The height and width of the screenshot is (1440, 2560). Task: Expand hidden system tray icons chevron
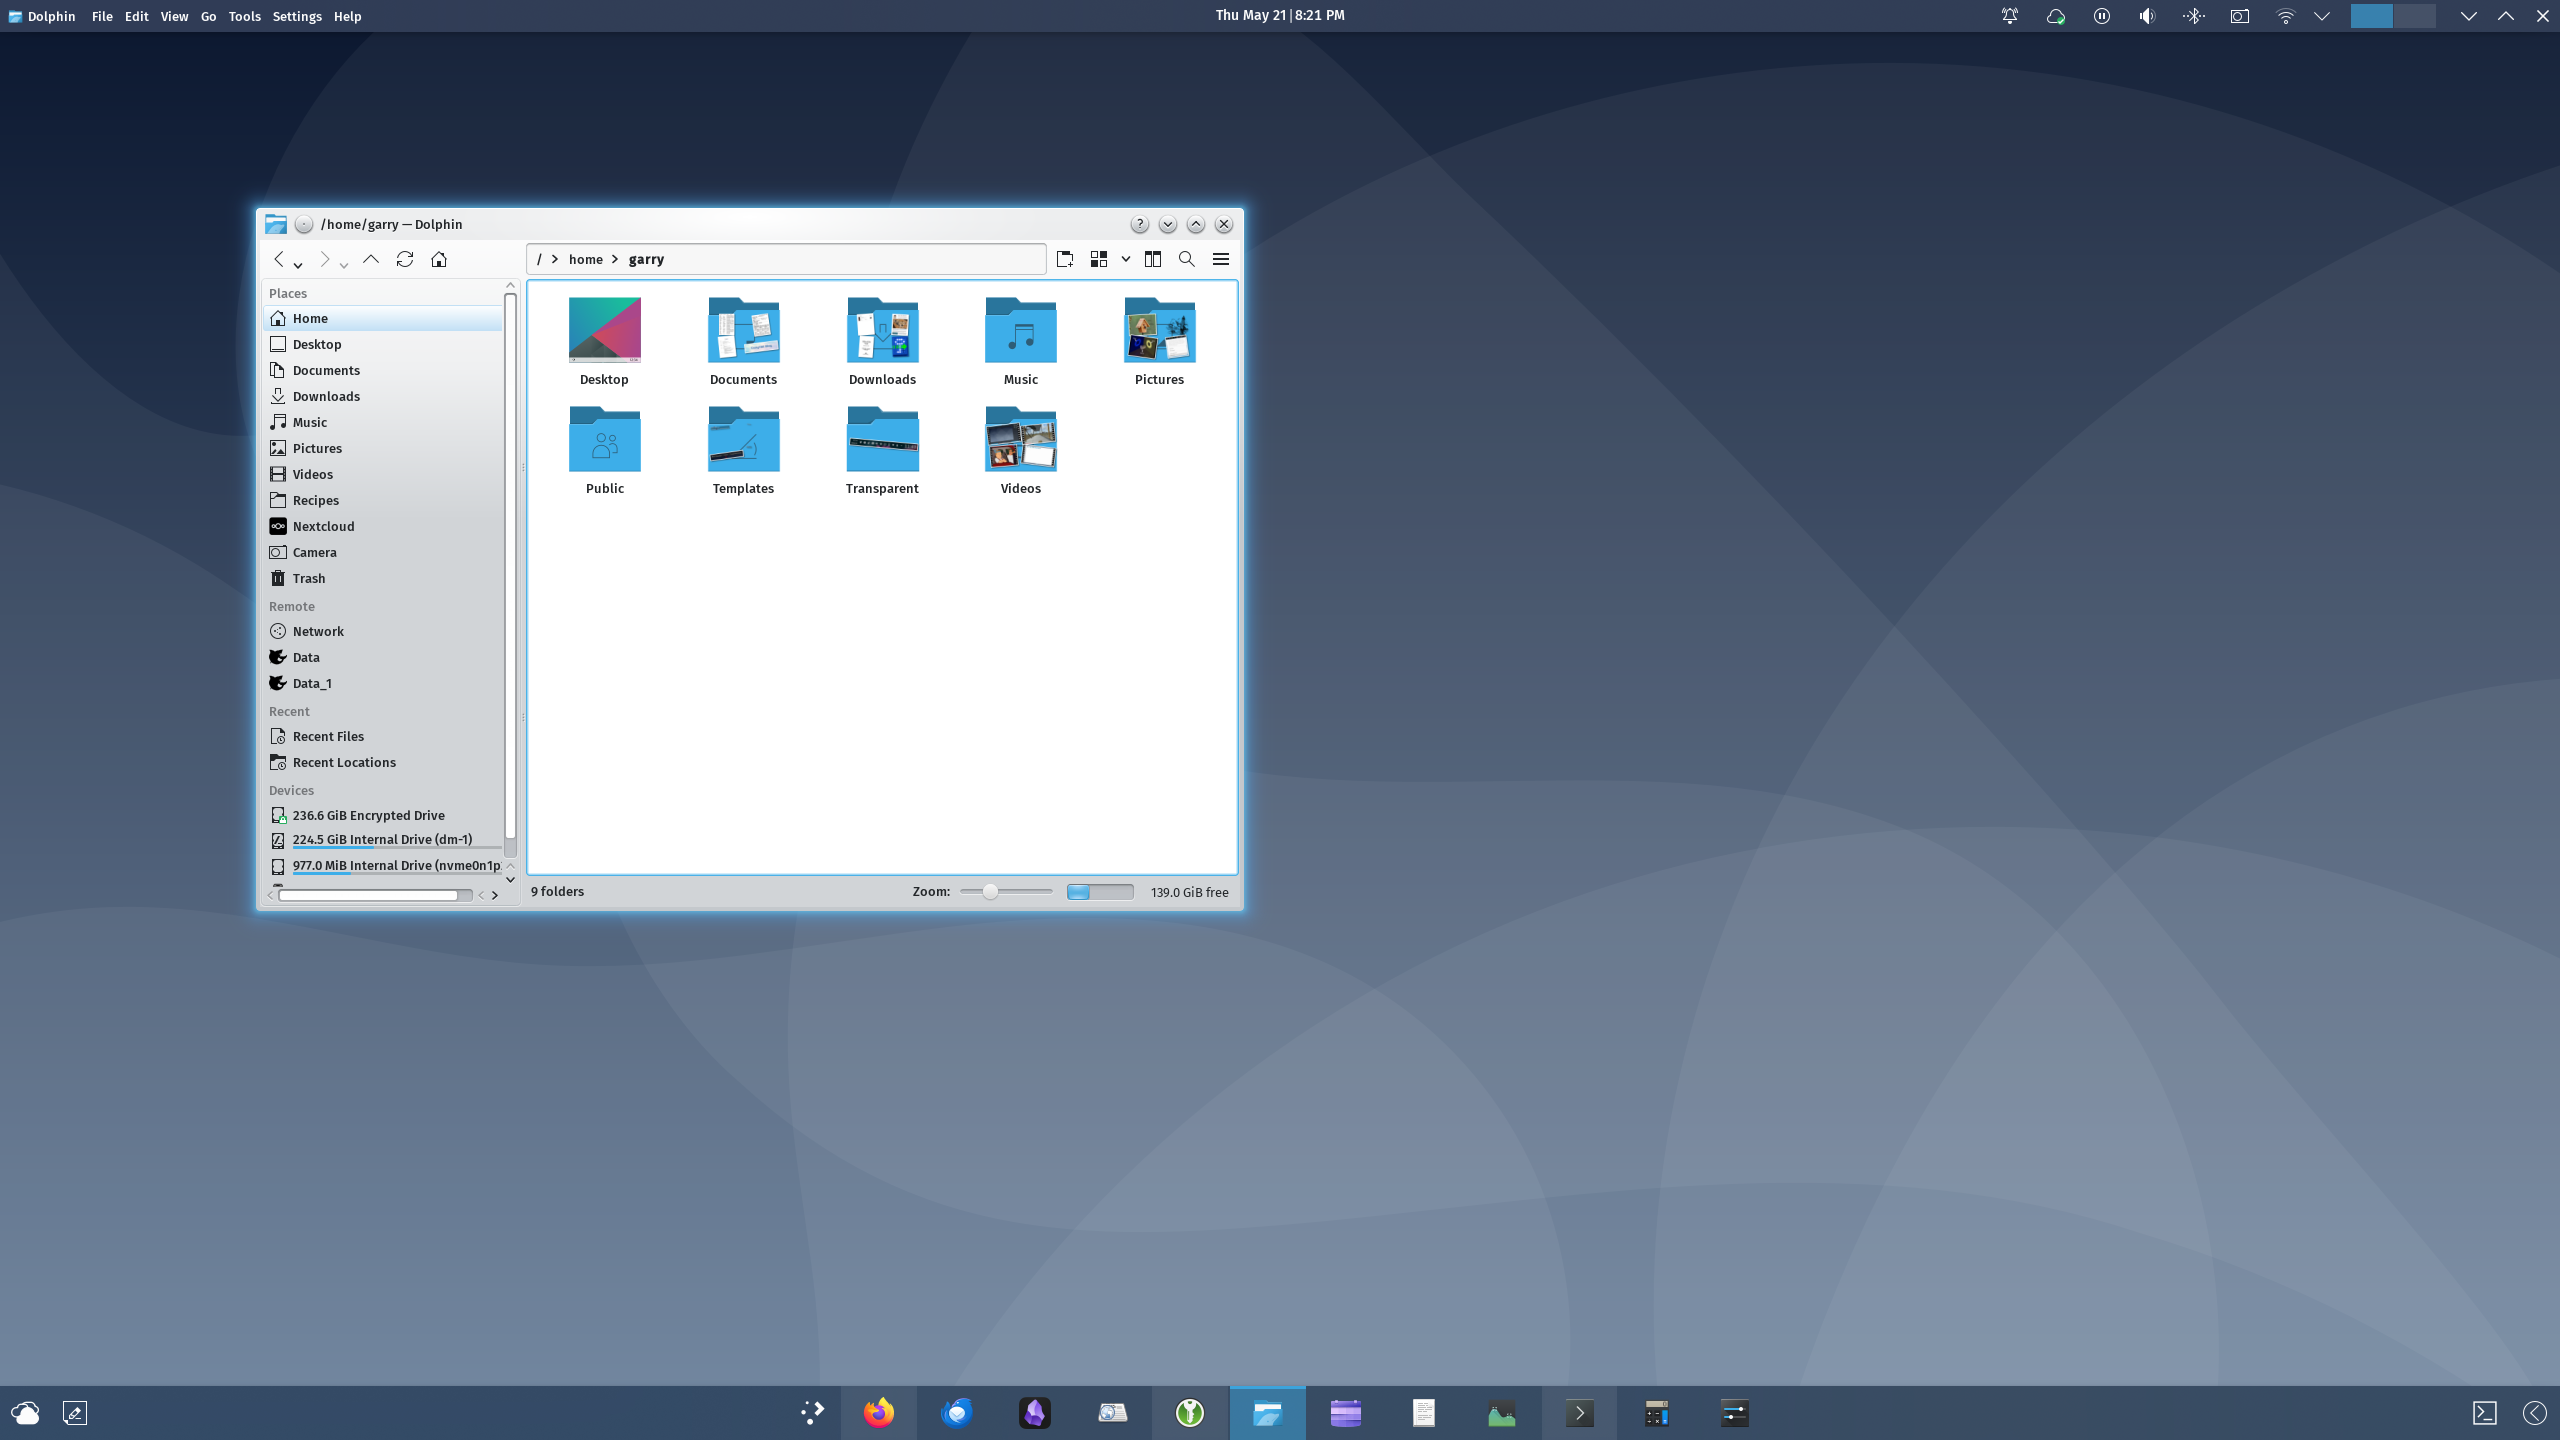(2322, 16)
